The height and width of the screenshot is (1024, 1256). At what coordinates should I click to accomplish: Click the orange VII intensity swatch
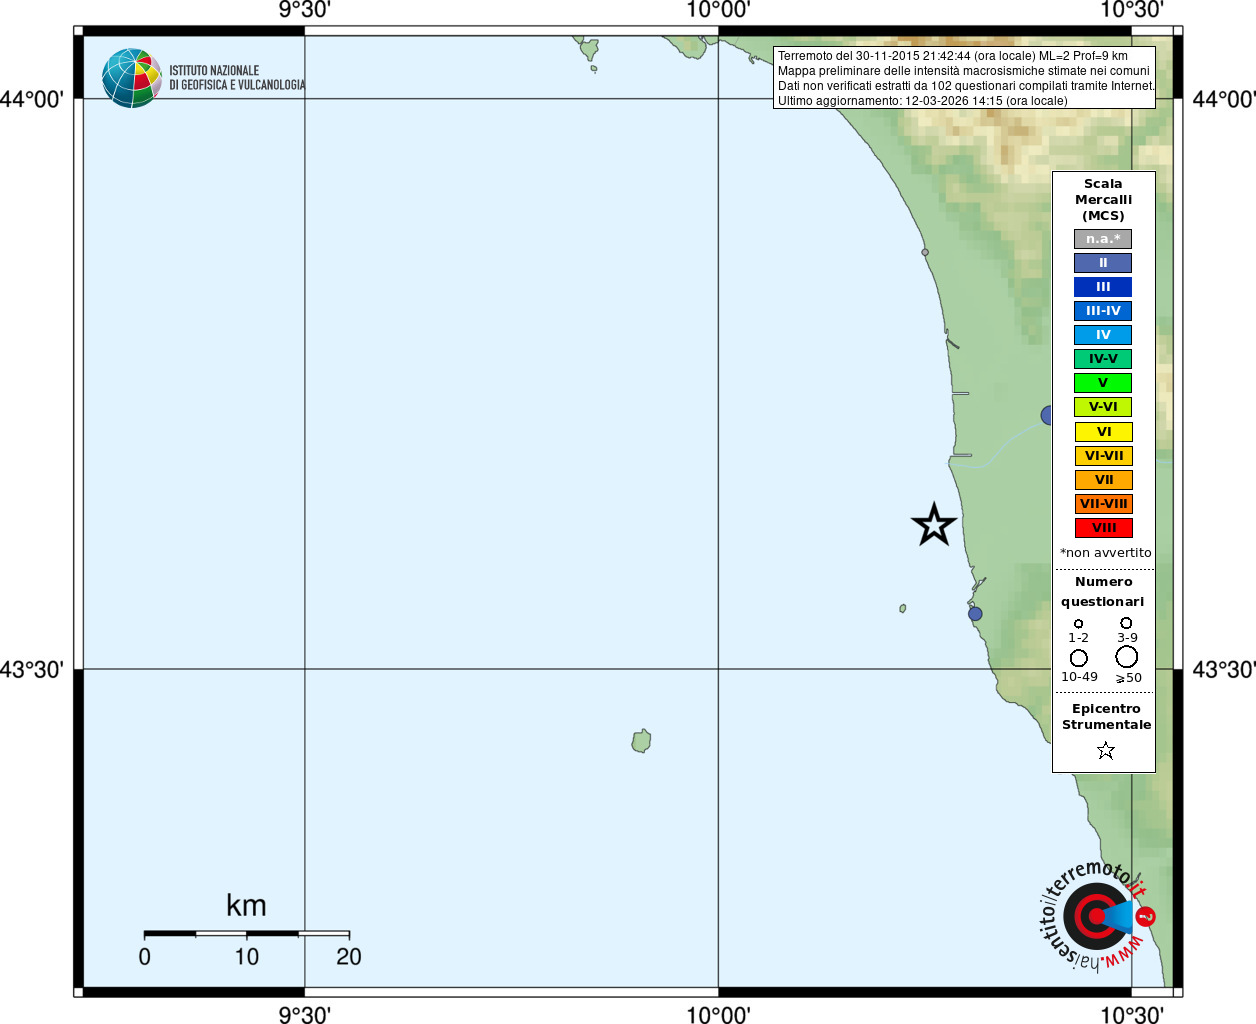pos(1103,480)
